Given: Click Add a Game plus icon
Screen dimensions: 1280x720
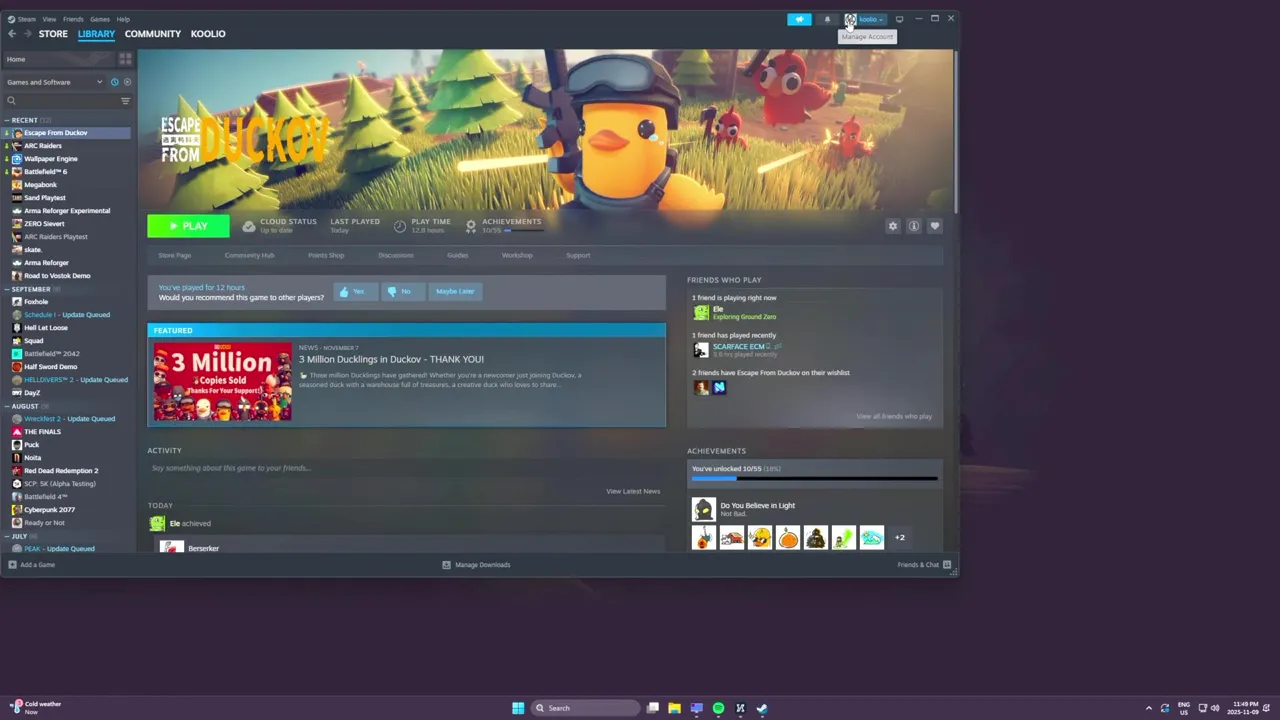Looking at the screenshot, I should [12, 565].
